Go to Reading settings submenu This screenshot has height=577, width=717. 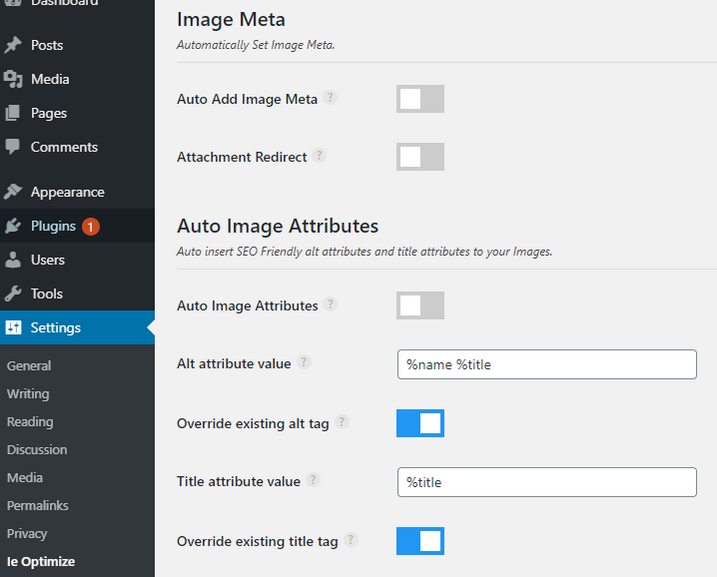pos(30,422)
